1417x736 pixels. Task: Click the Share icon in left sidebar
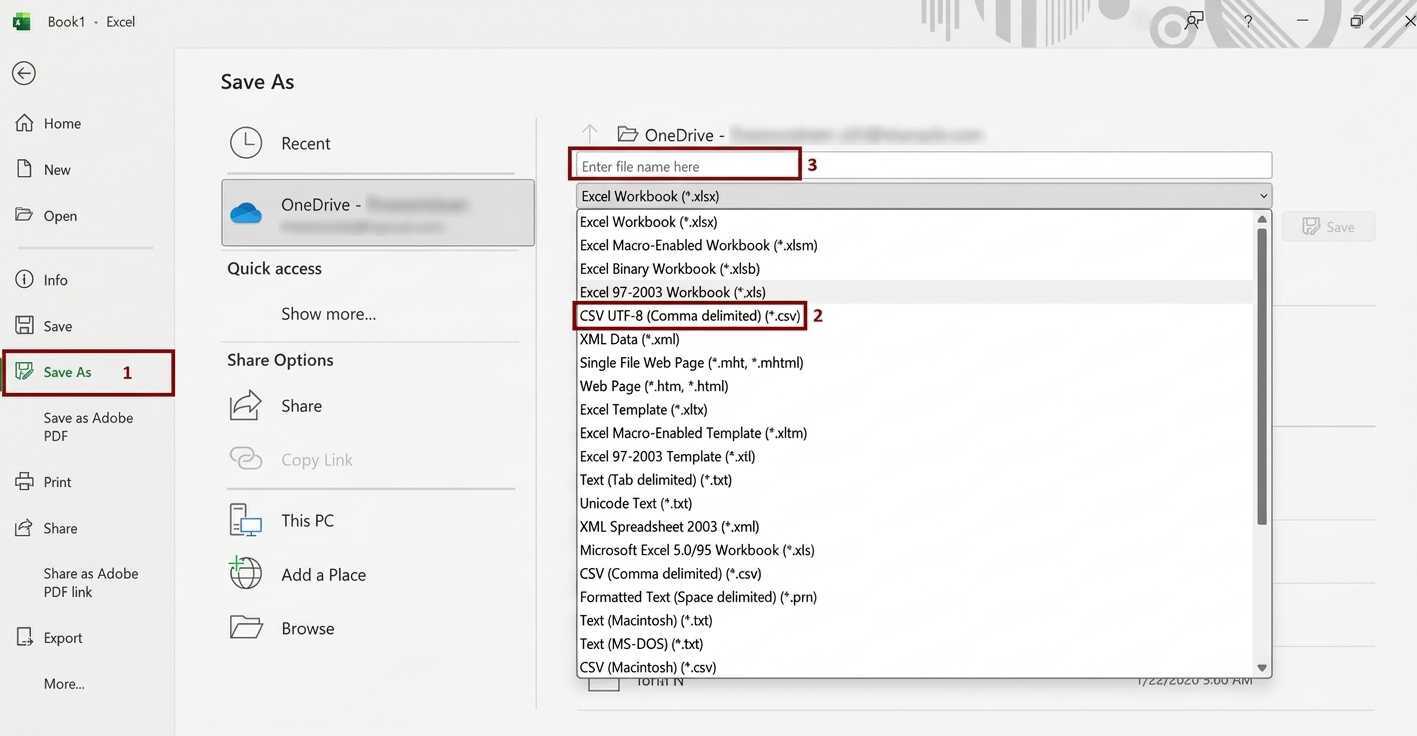point(24,528)
